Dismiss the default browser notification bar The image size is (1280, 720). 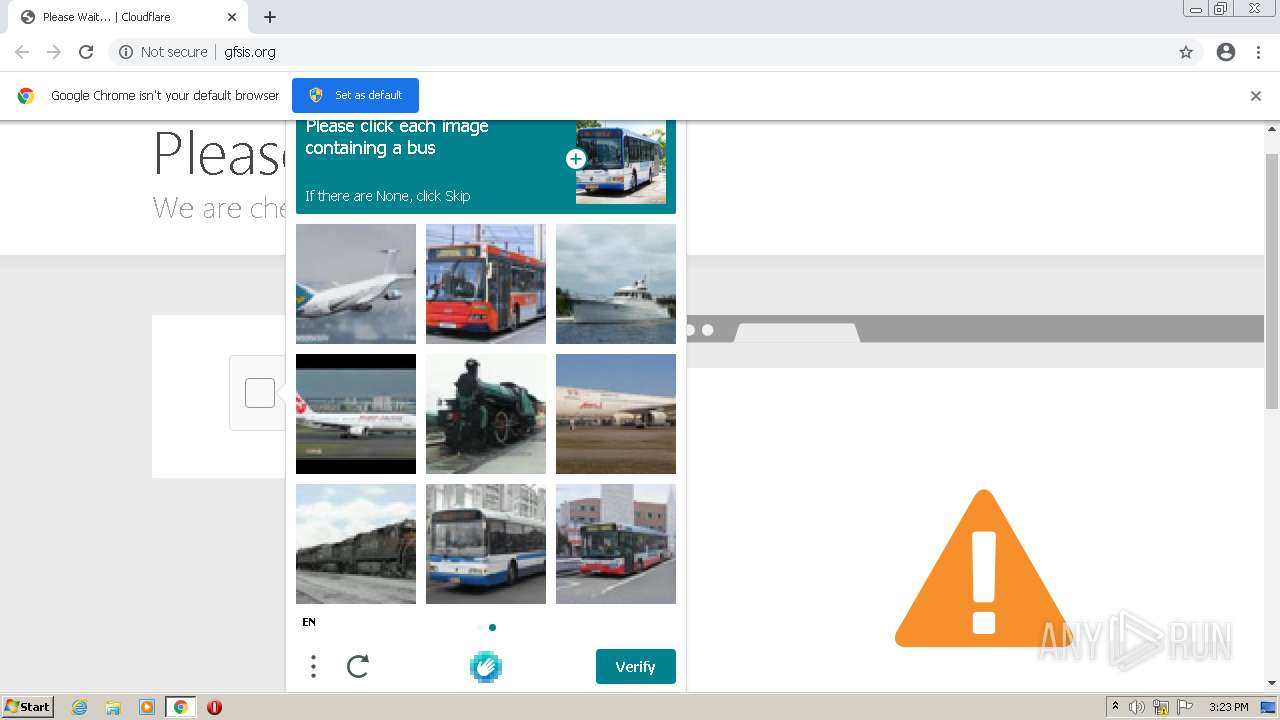pyautogui.click(x=1256, y=96)
